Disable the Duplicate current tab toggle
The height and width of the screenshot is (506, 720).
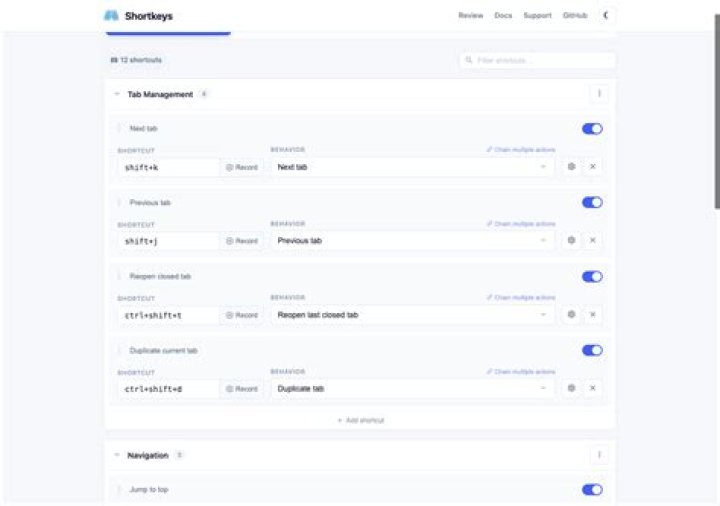[592, 350]
